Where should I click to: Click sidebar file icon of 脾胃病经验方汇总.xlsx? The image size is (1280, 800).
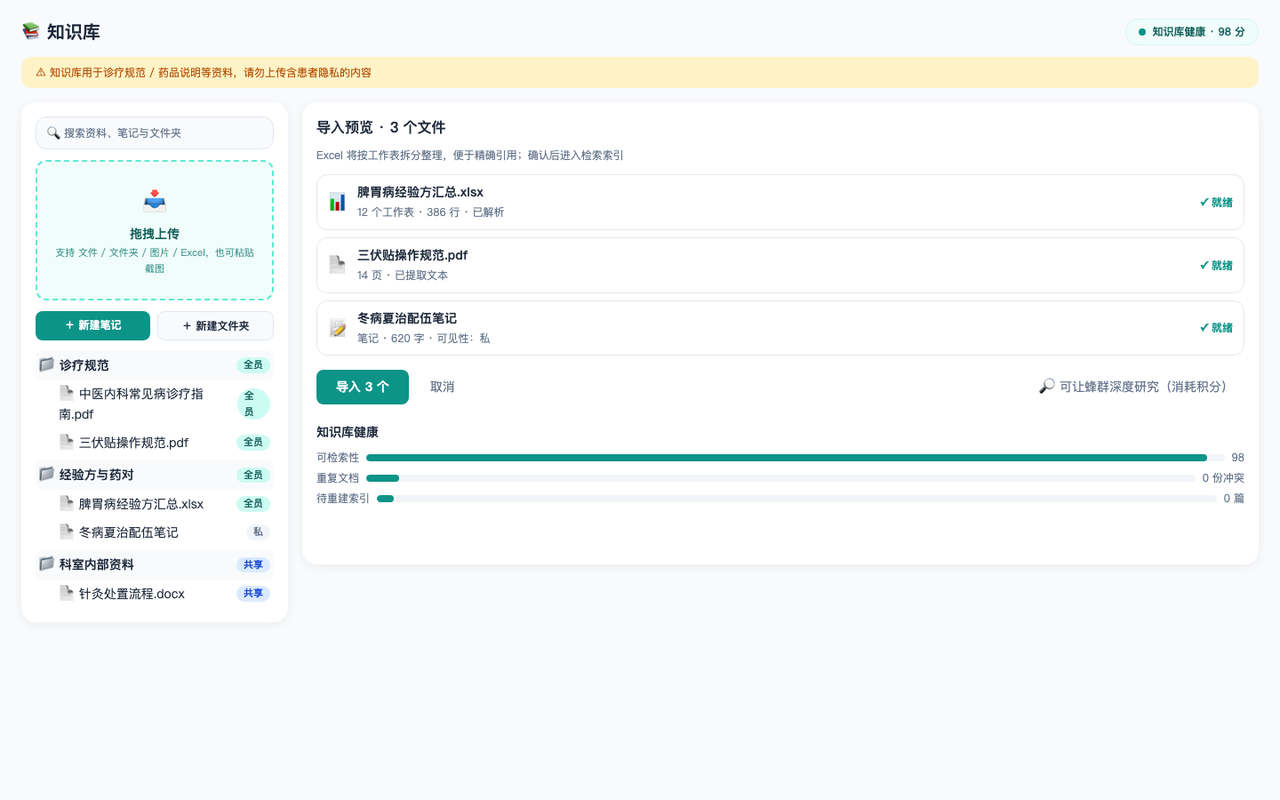point(67,503)
